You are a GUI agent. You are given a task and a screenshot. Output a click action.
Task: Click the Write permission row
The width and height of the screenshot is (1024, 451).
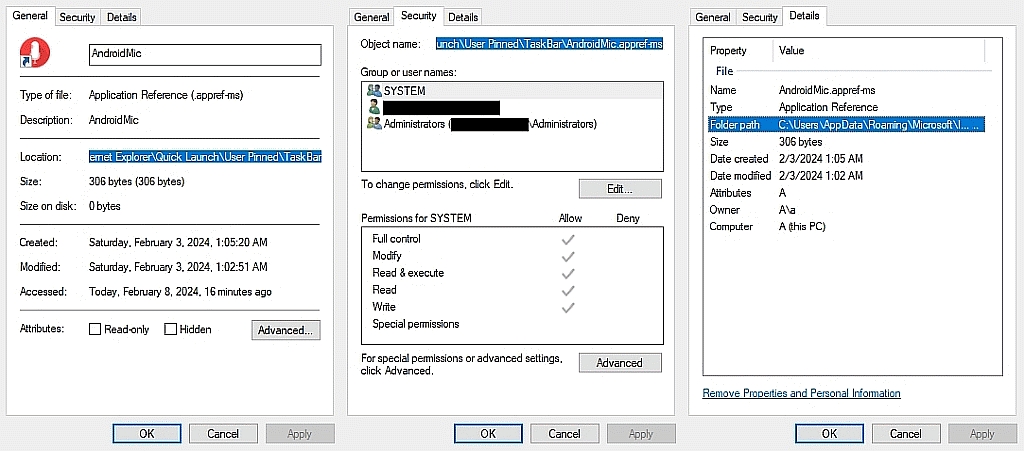[512, 307]
